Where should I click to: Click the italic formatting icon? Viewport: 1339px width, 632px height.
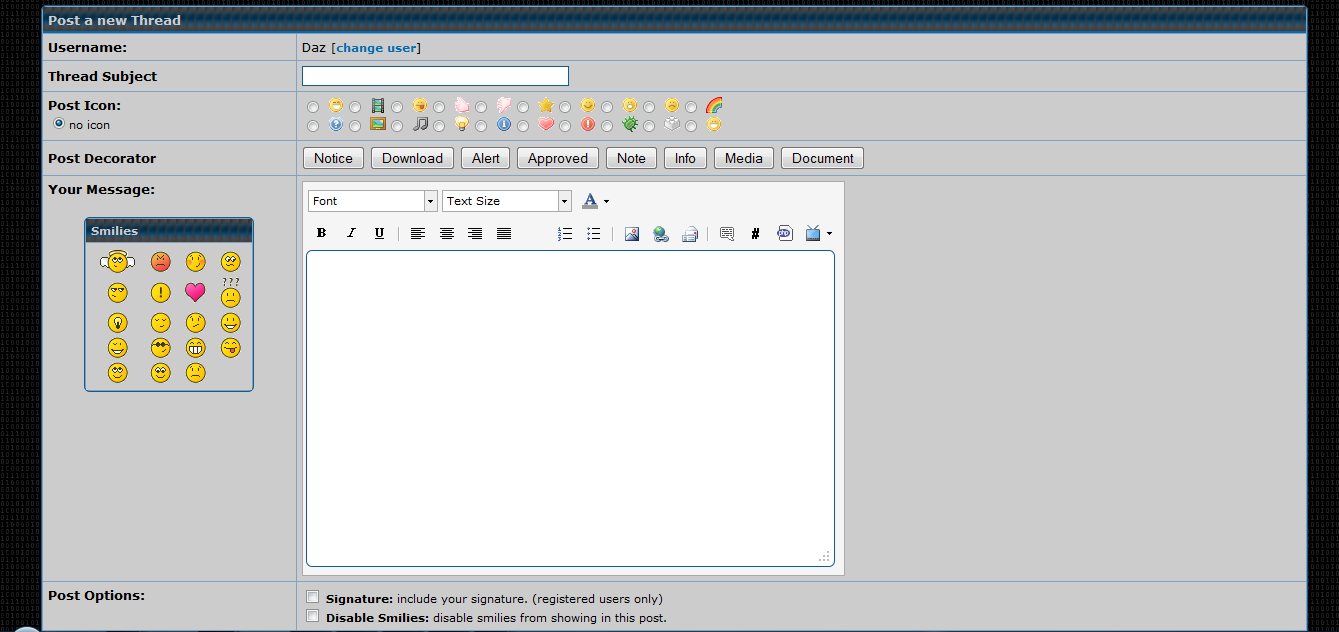click(x=351, y=233)
